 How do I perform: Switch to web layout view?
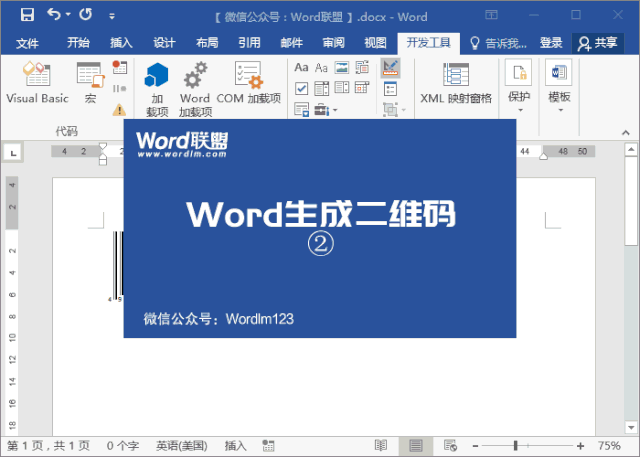pos(450,446)
